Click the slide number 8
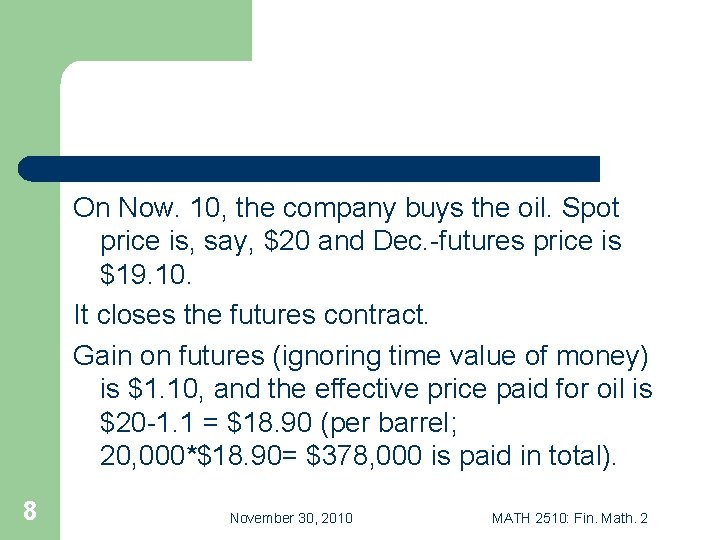The image size is (720, 540). [x=30, y=511]
